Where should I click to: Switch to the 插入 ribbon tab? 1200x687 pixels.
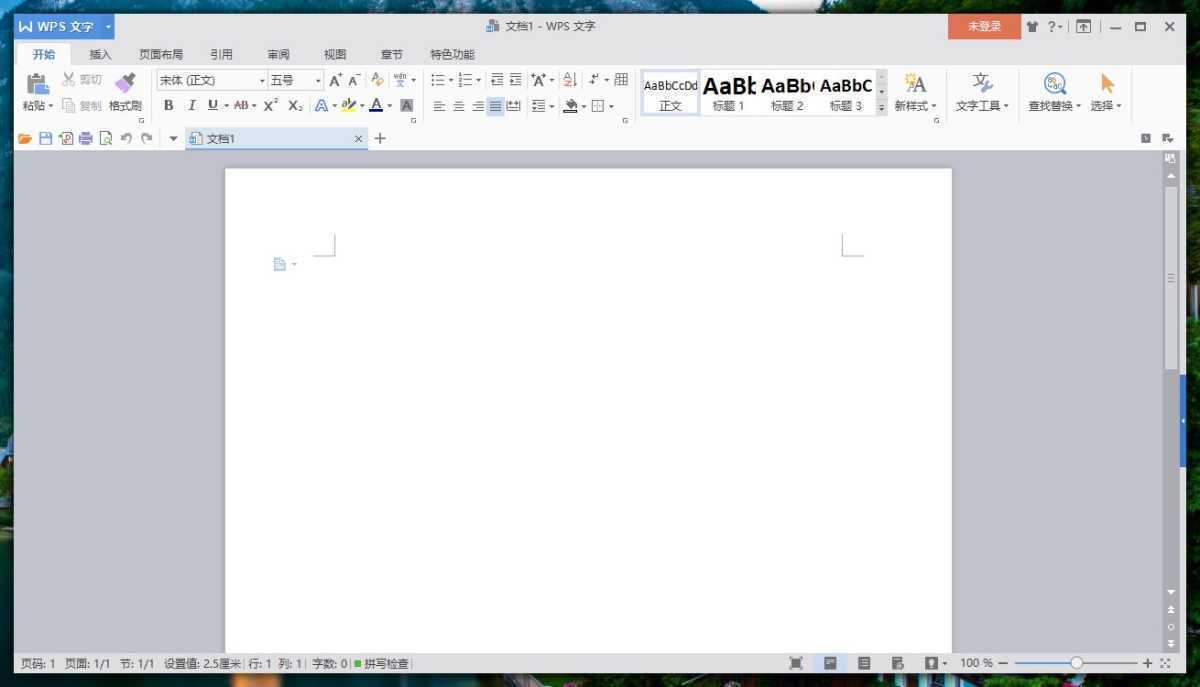coord(99,54)
